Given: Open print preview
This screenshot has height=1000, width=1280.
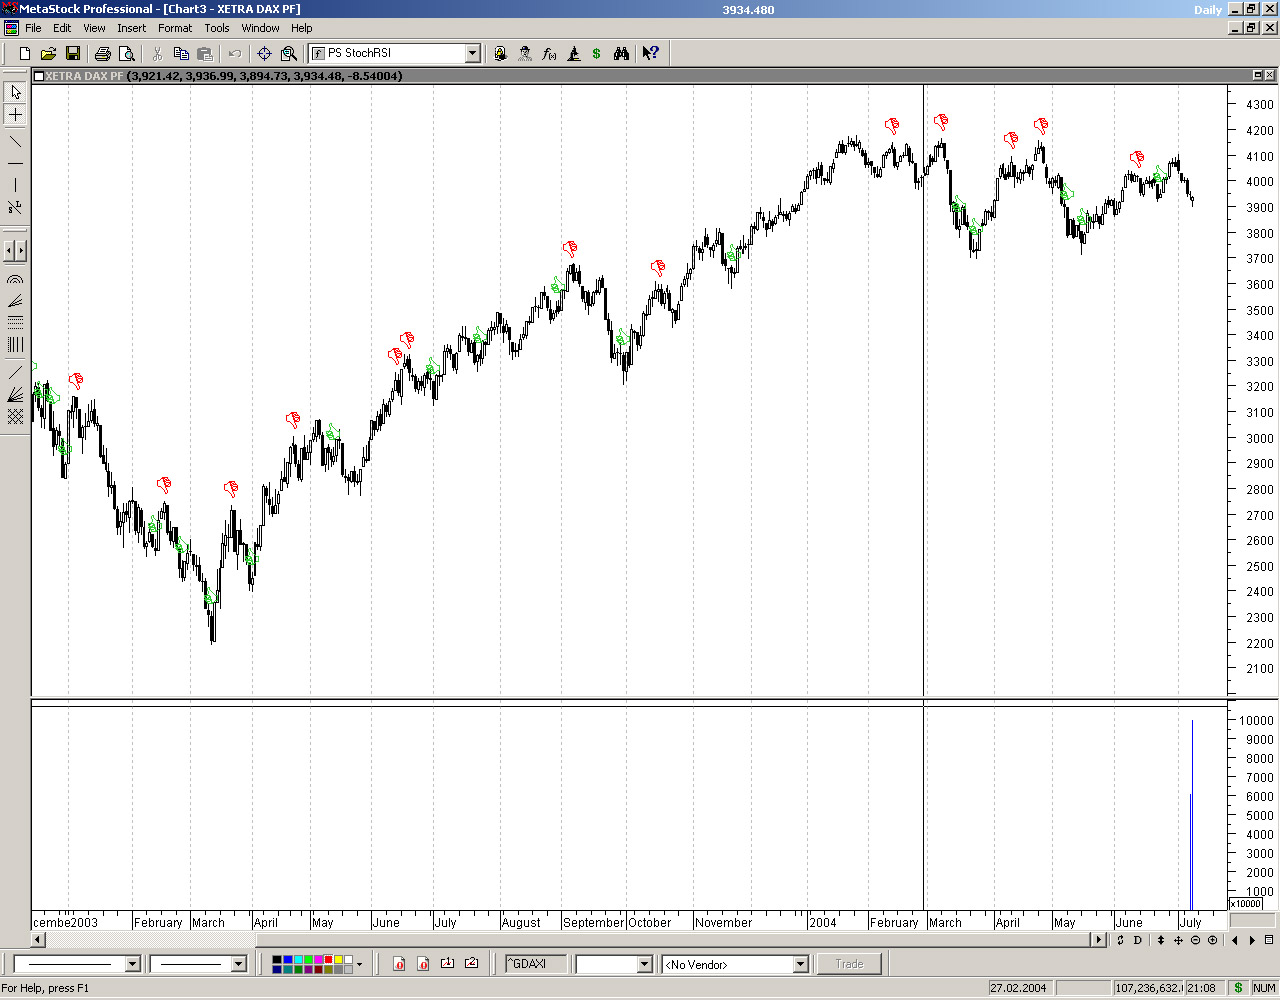Looking at the screenshot, I should point(126,53).
